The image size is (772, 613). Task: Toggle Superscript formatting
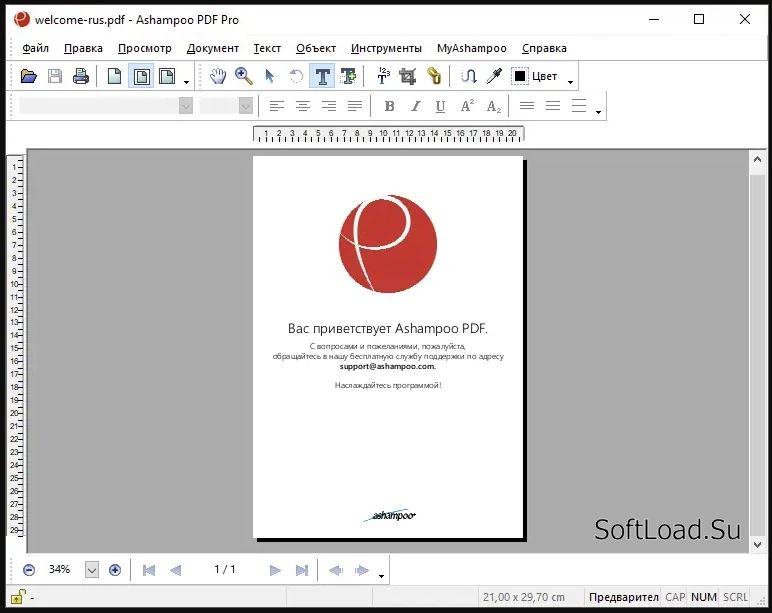click(x=467, y=106)
